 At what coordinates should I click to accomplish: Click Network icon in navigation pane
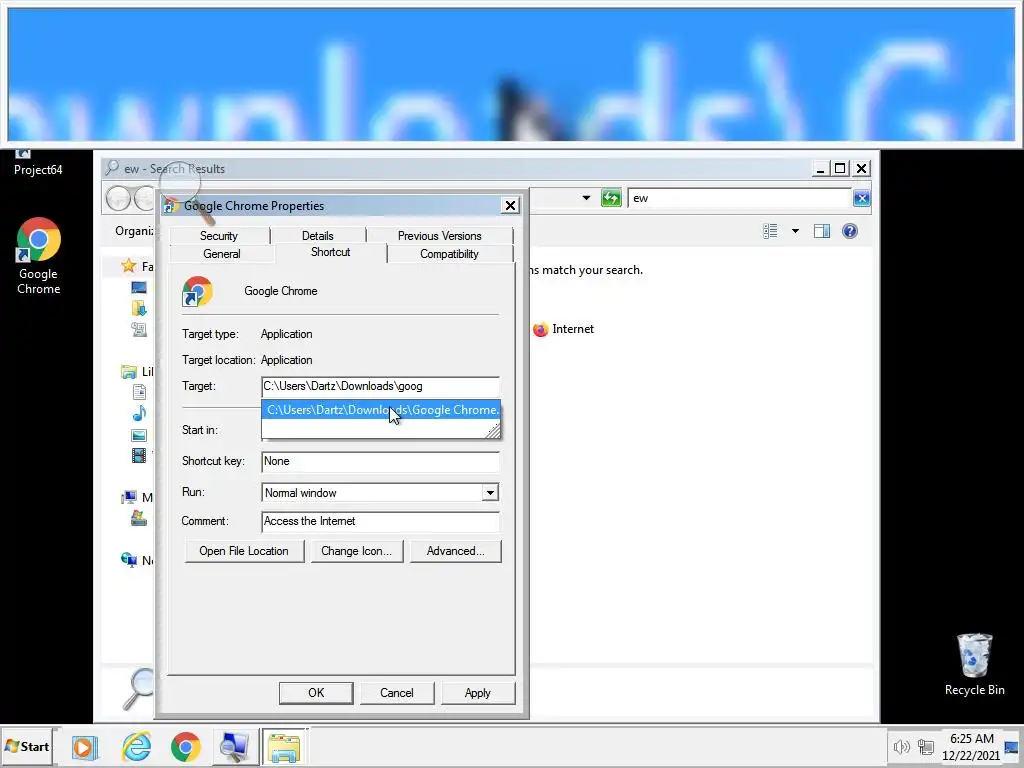click(x=129, y=560)
